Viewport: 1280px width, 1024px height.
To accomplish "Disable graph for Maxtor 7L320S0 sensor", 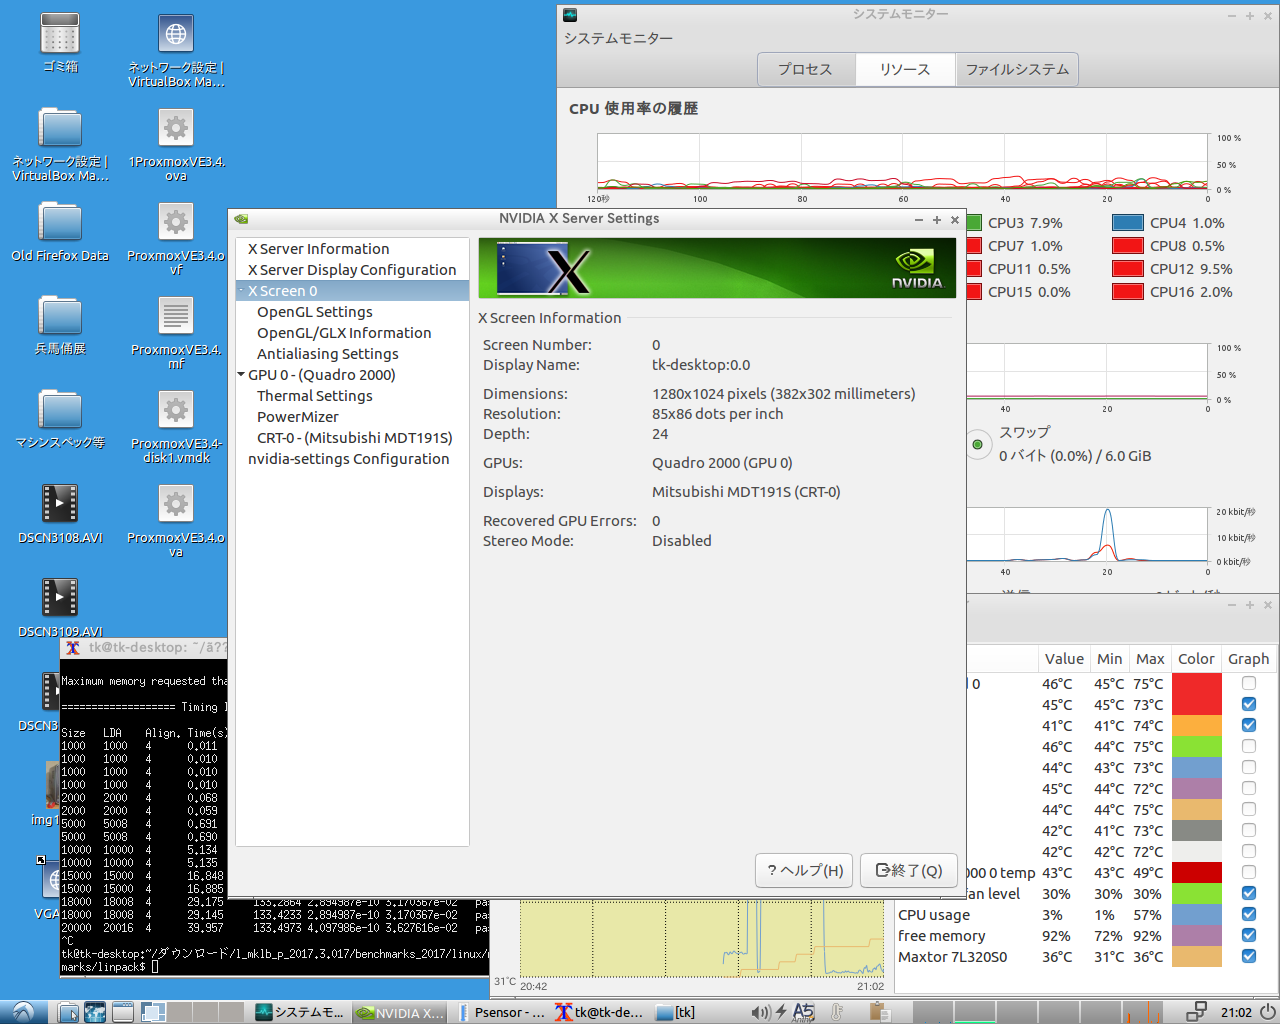I will [1248, 956].
